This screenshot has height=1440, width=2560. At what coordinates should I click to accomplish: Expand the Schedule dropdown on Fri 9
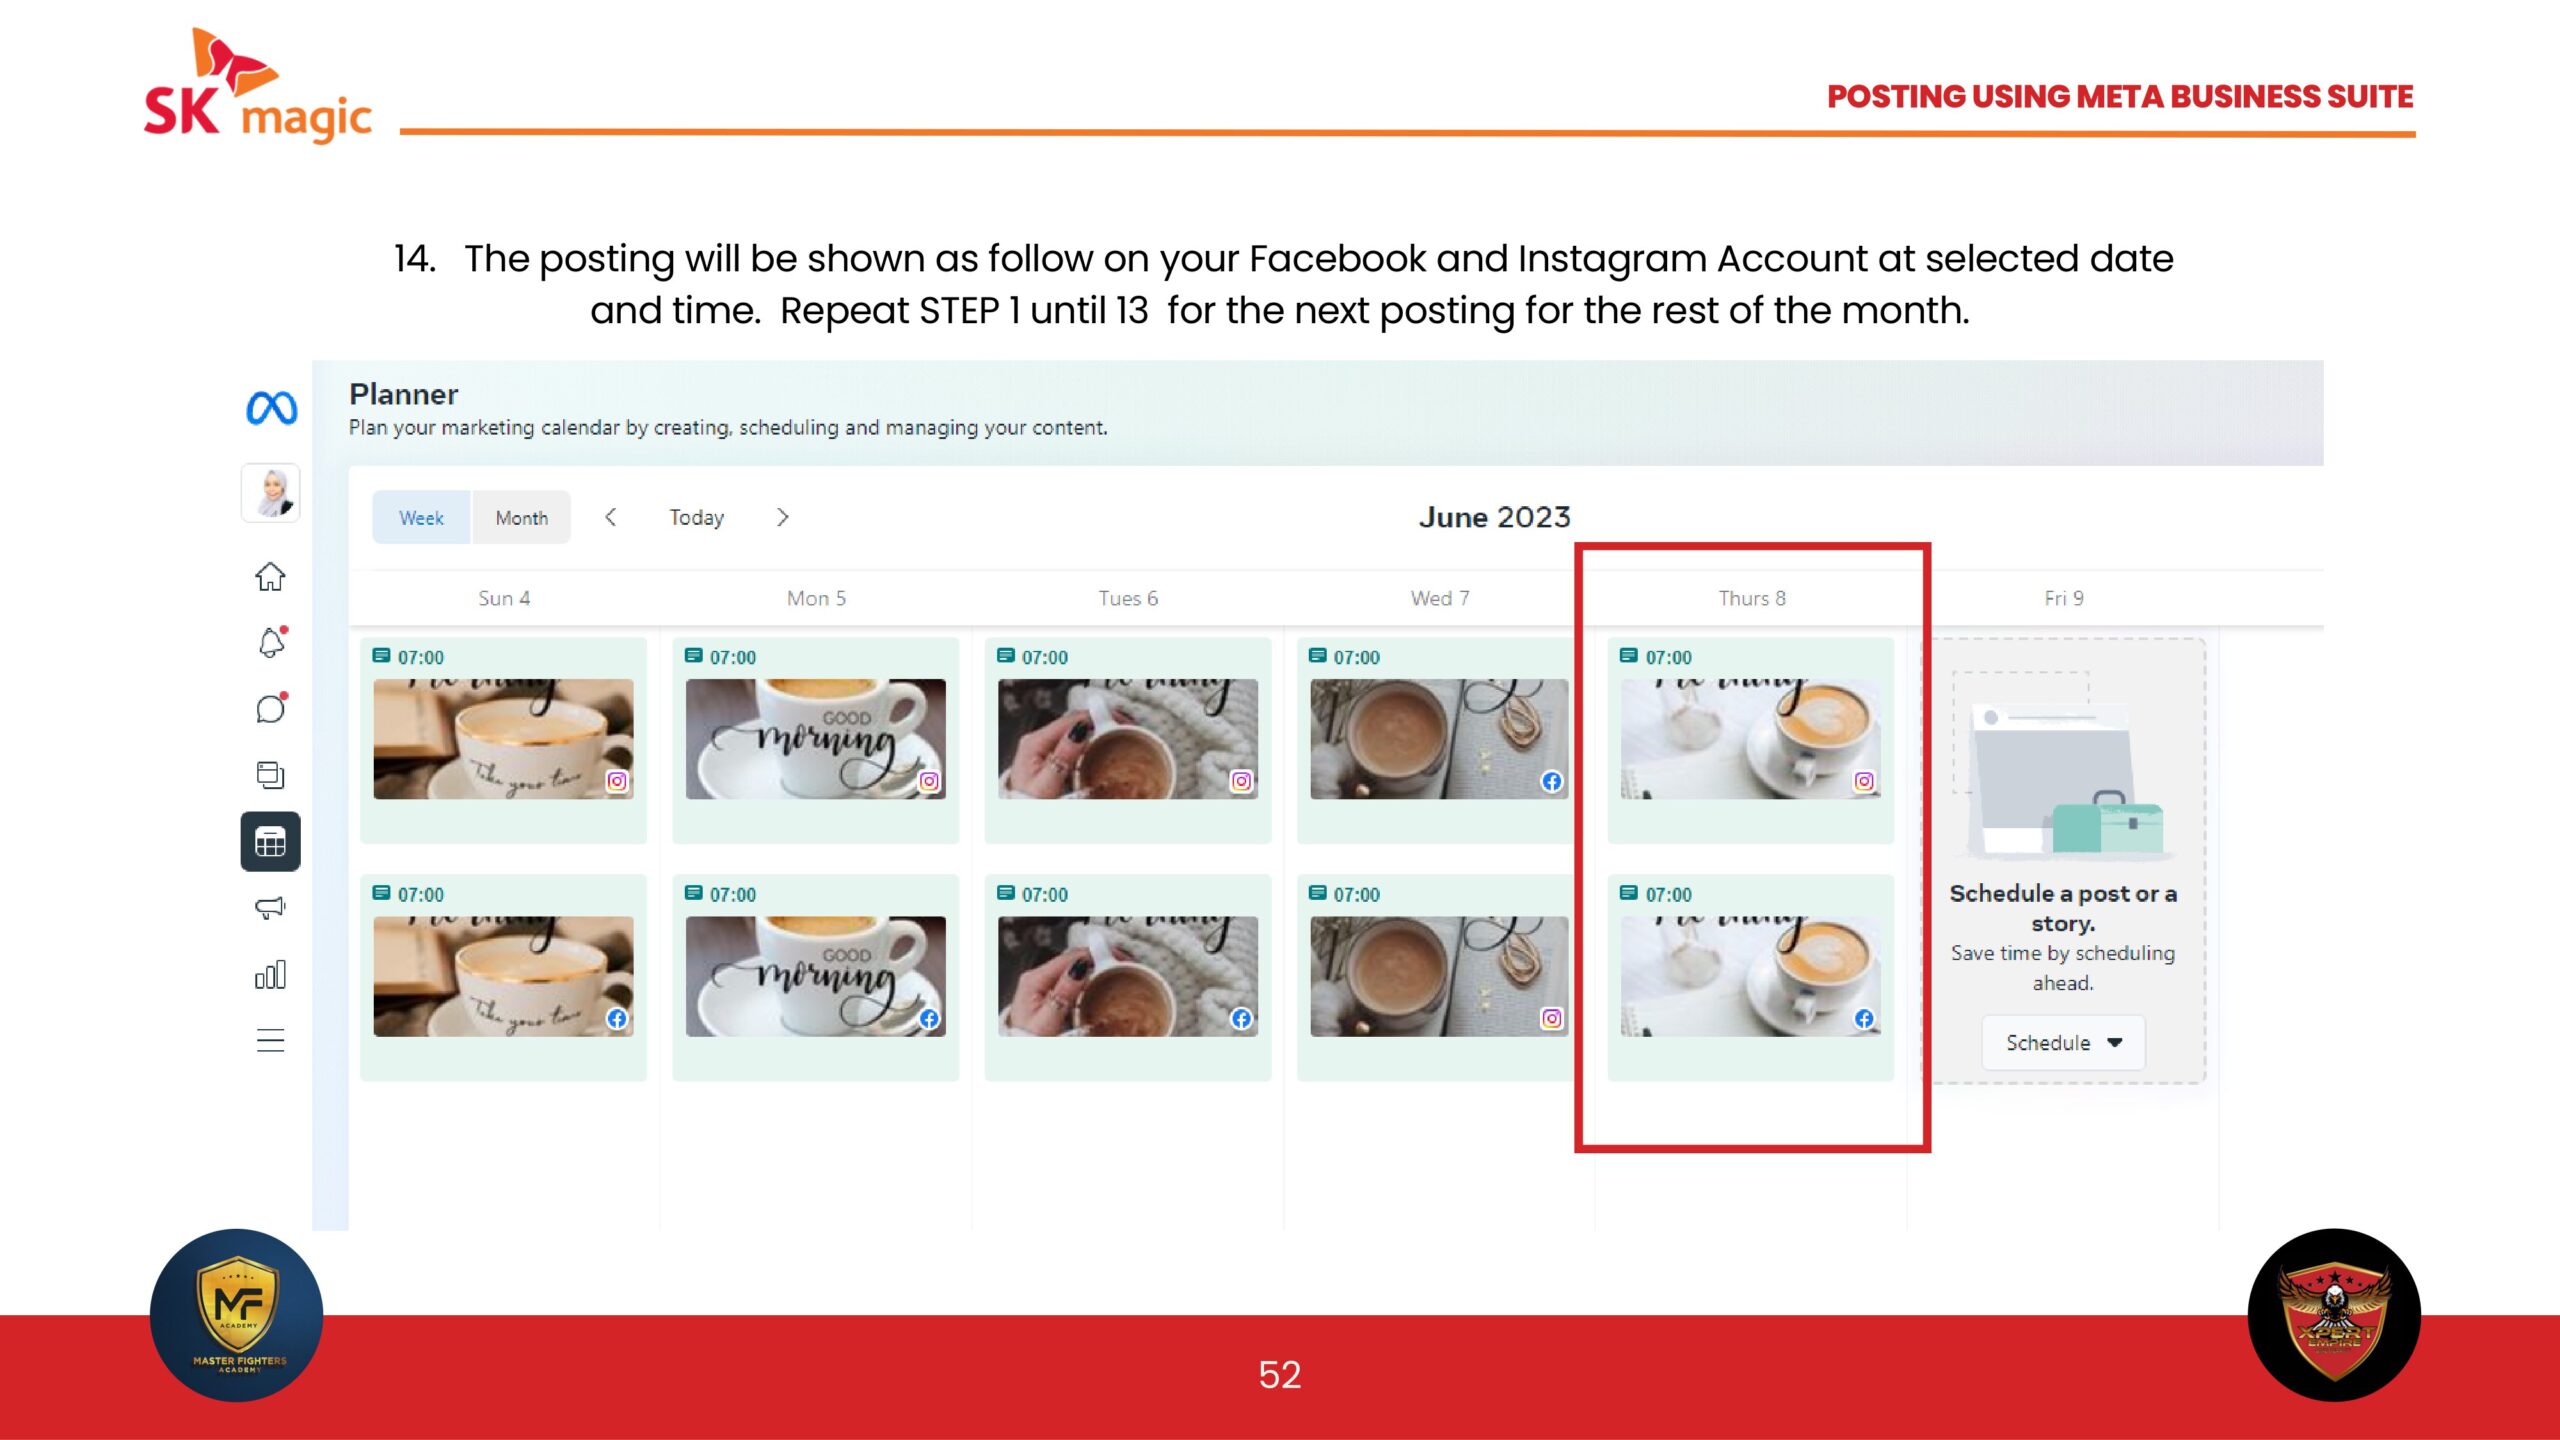click(2064, 1043)
